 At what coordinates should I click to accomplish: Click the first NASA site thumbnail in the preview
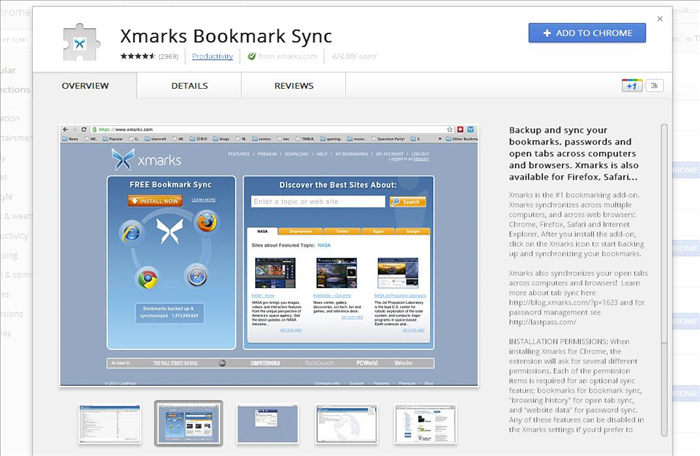[x=275, y=273]
